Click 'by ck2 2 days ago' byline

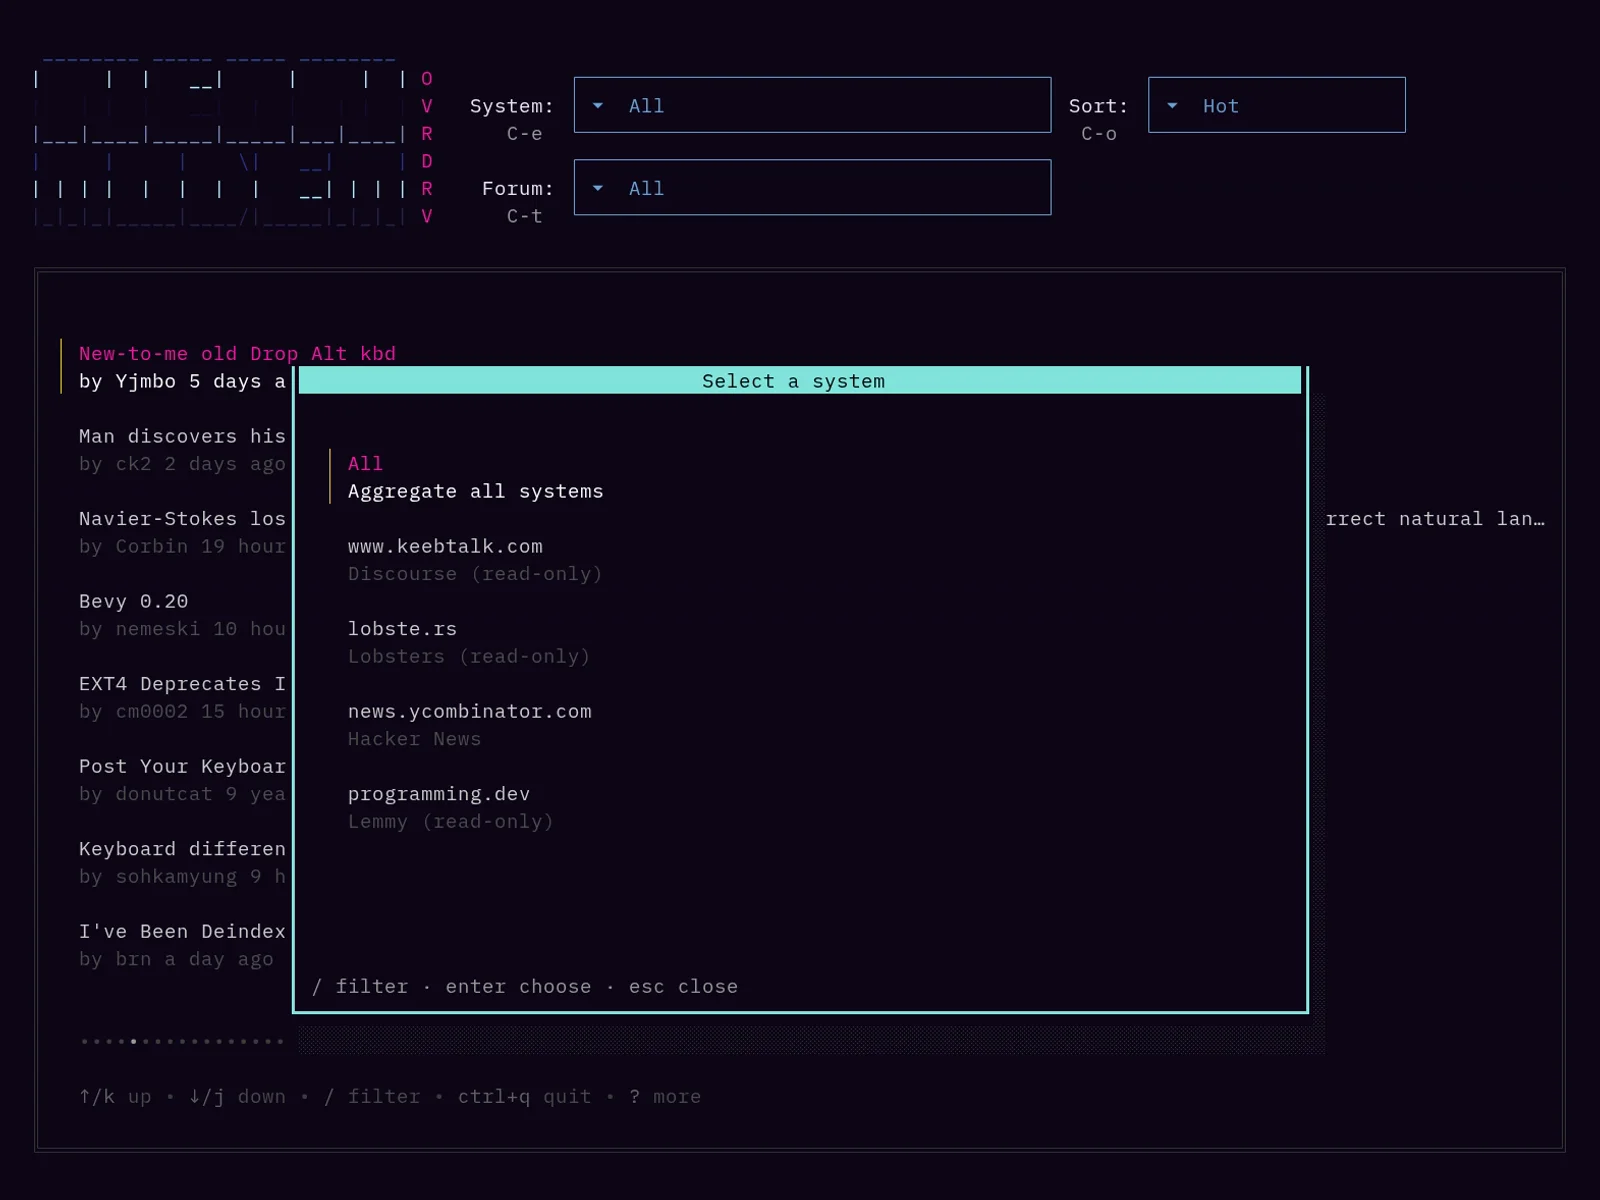(182, 464)
